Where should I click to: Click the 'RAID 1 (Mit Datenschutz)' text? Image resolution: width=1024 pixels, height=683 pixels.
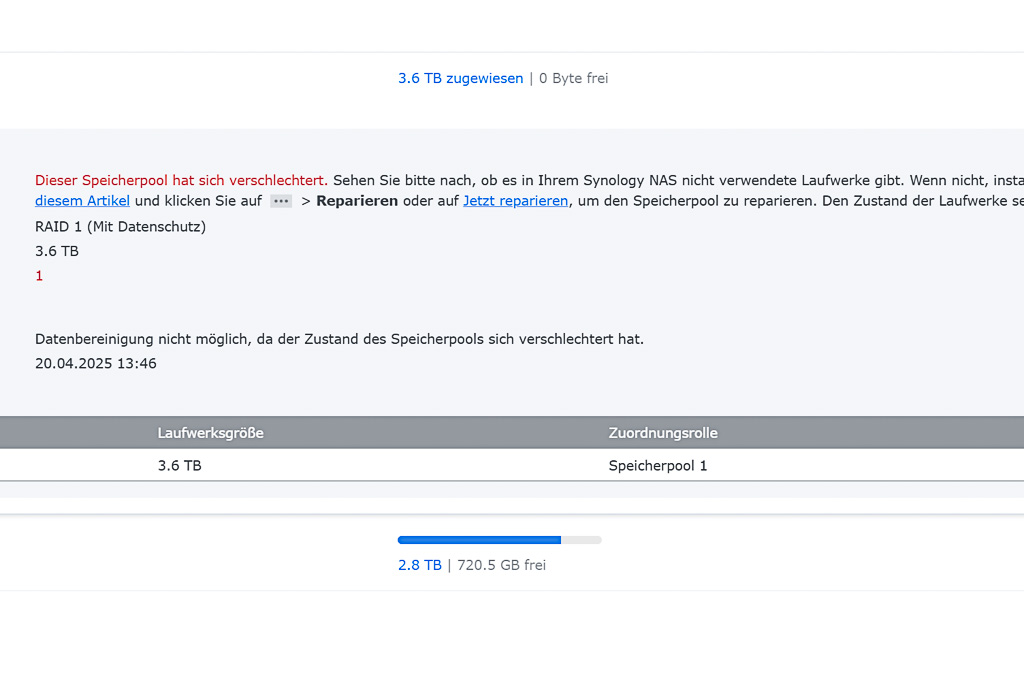pos(120,227)
